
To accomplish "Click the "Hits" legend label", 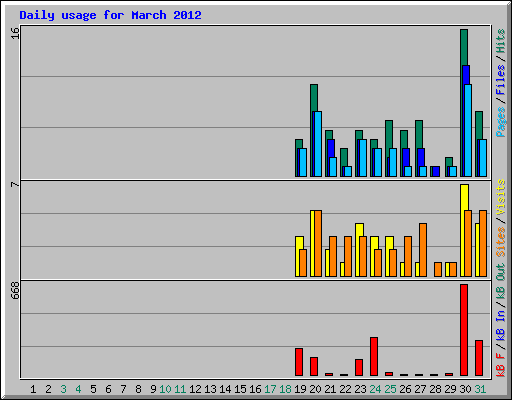I will pos(501,41).
